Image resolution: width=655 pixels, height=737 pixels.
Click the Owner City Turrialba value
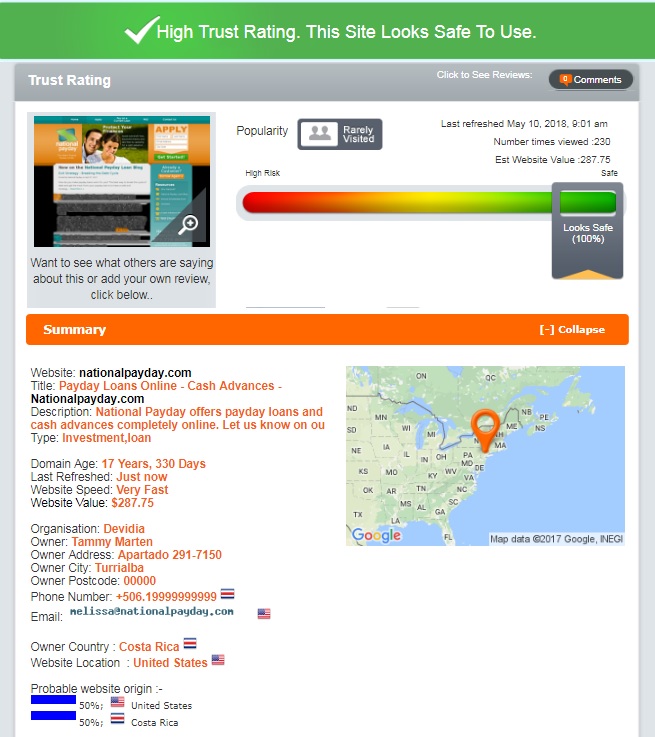(119, 567)
